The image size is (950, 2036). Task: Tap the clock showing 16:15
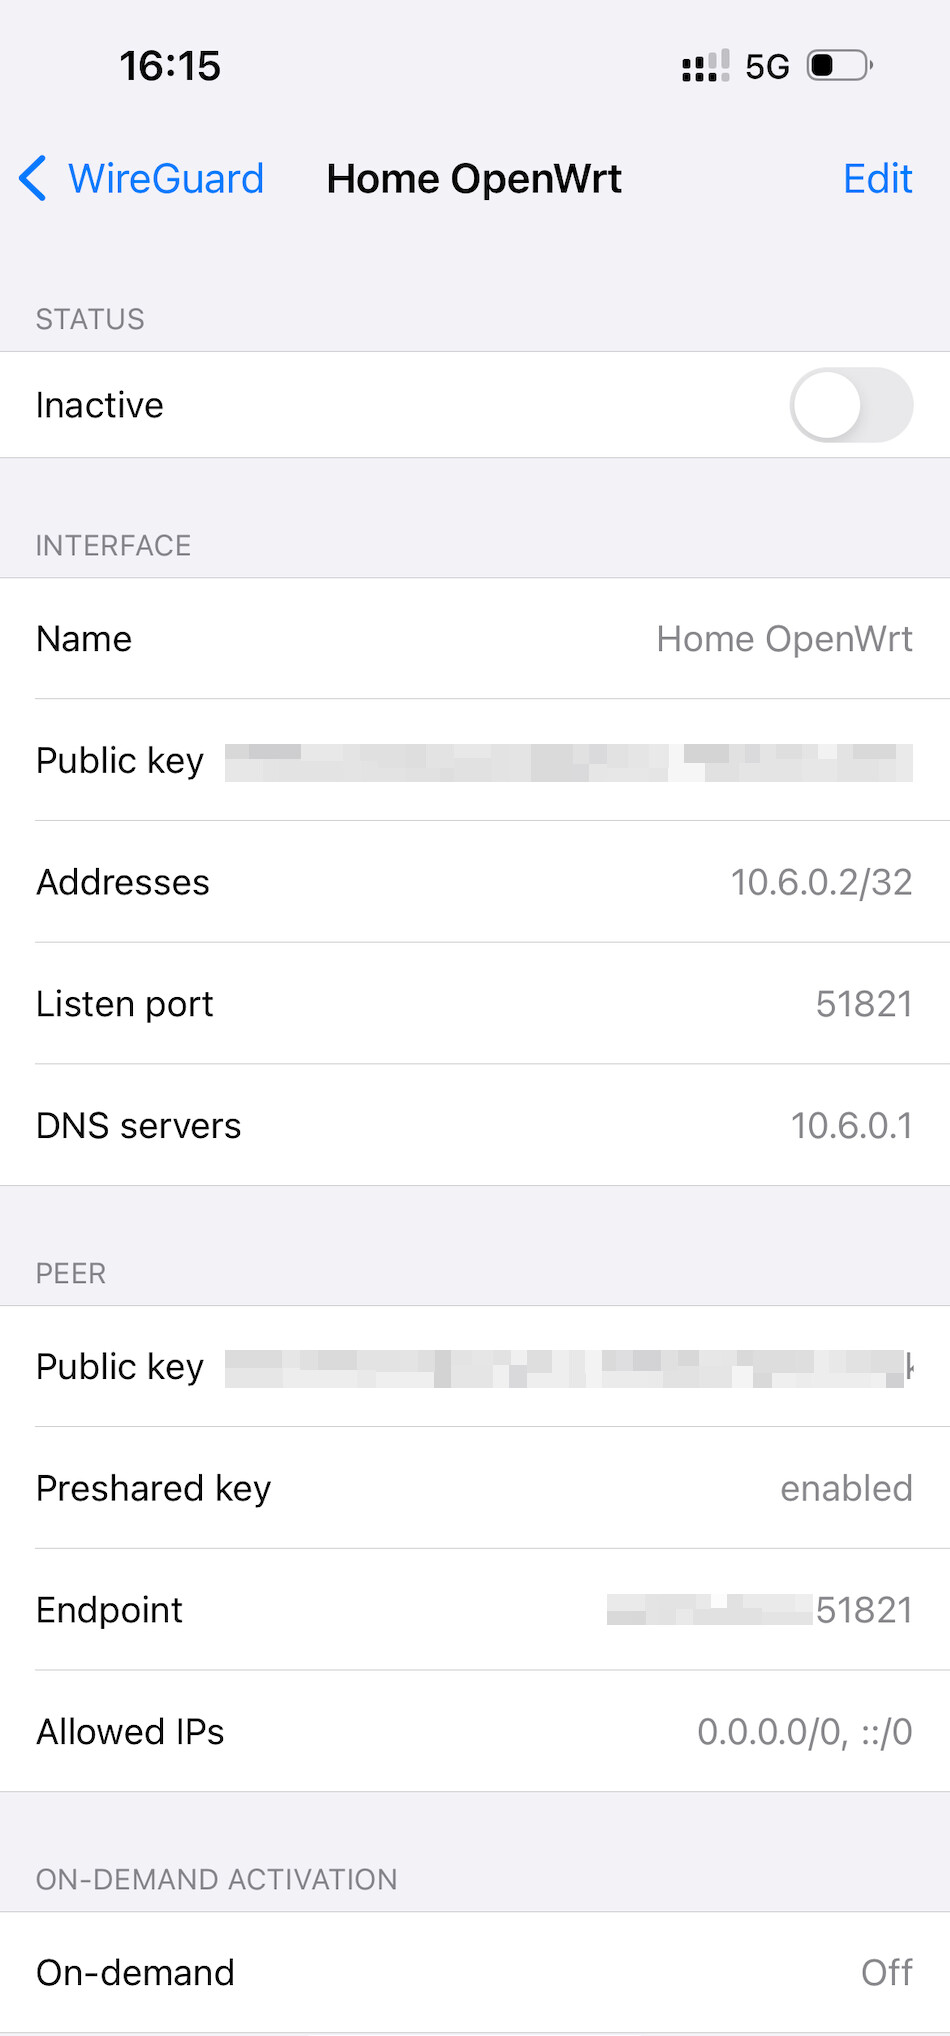[x=170, y=66]
